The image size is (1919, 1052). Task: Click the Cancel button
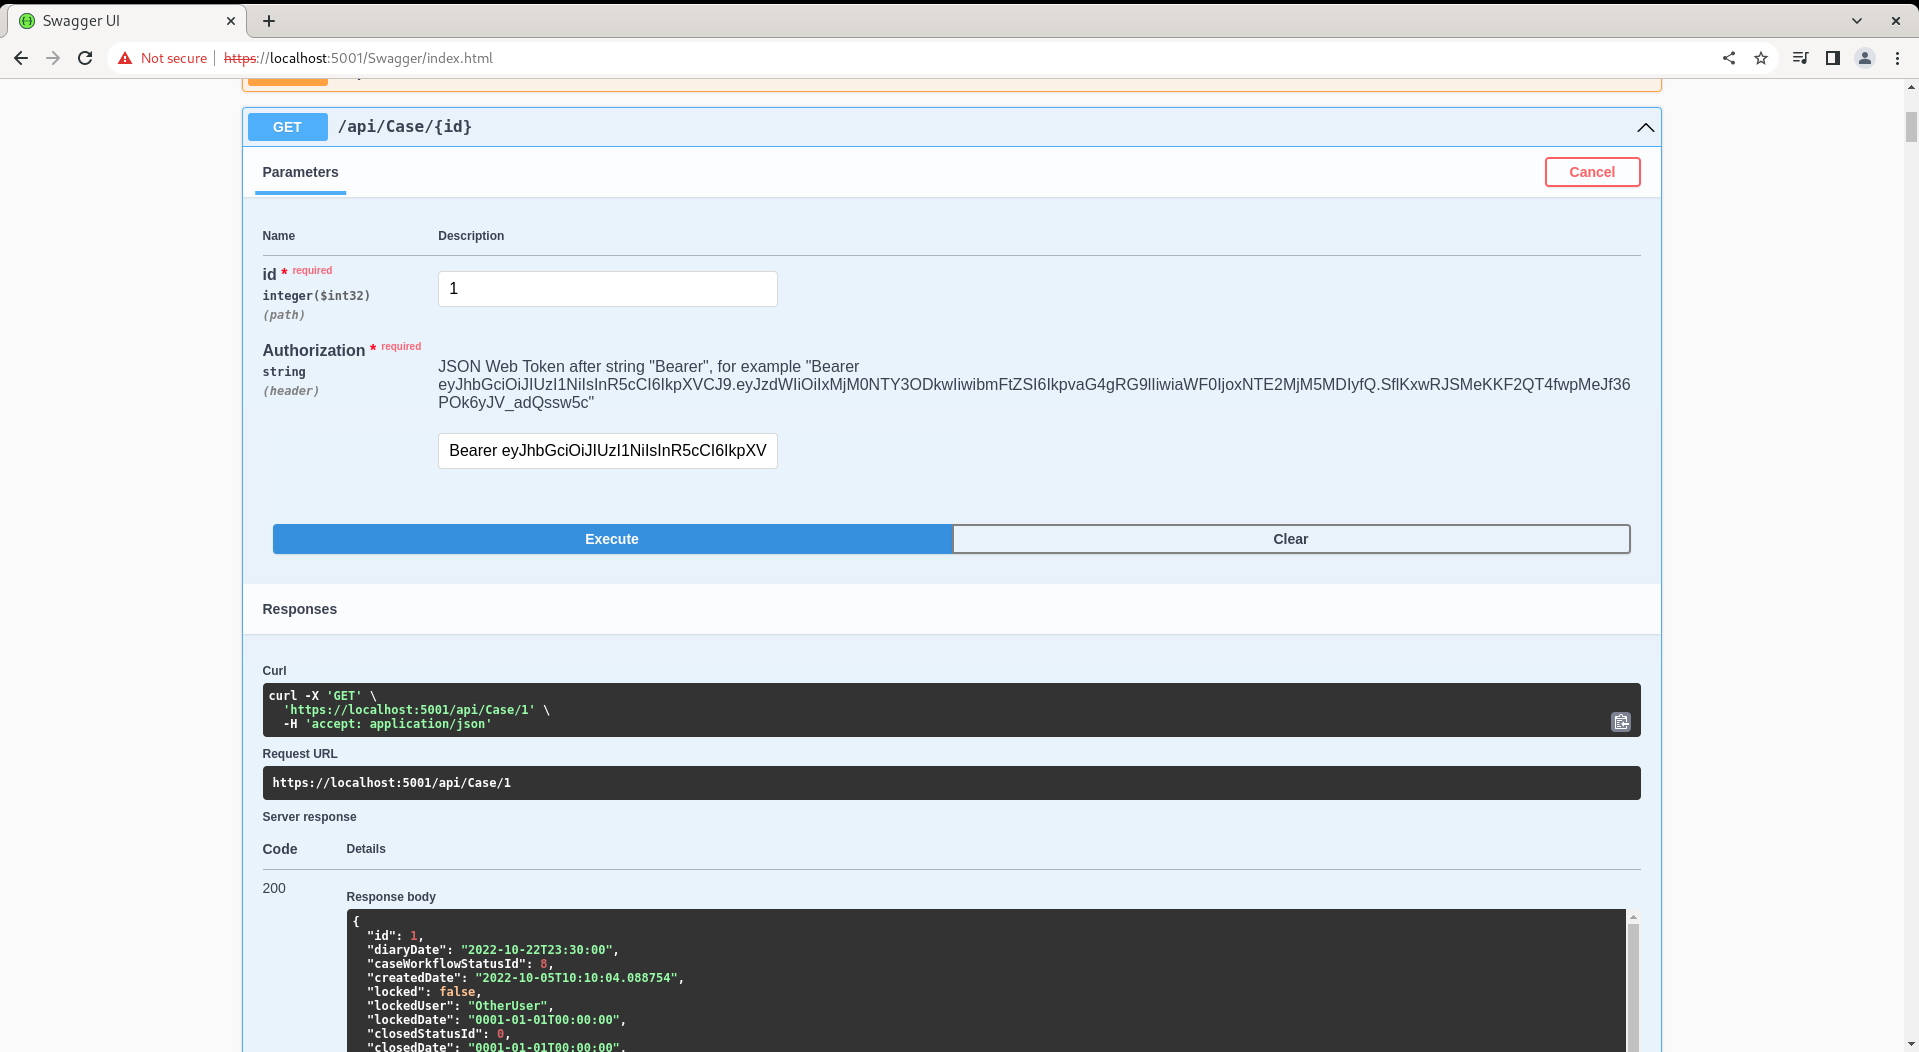(1592, 172)
